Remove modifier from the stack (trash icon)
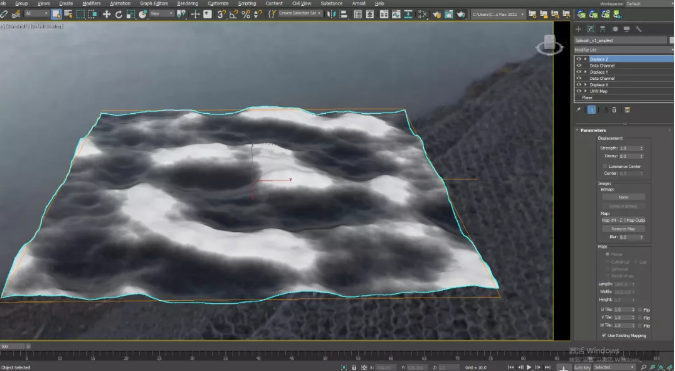Screen dimensions: 675x371 point(614,110)
